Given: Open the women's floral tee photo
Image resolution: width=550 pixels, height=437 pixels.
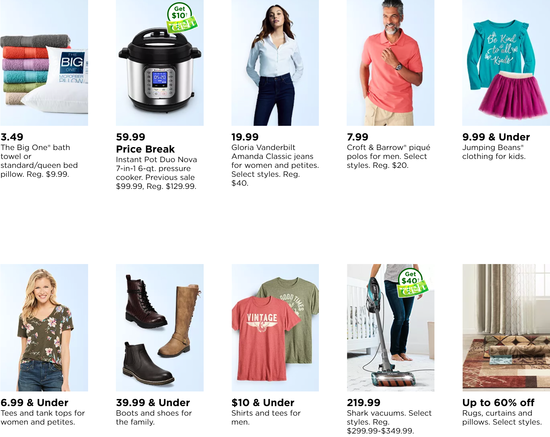Looking at the screenshot, I should [44, 328].
